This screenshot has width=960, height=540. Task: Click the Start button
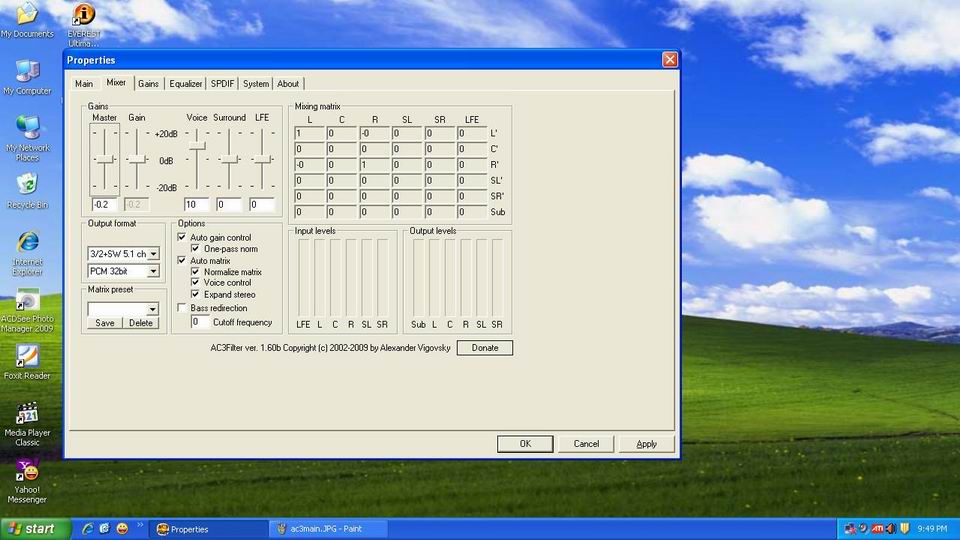(x=34, y=529)
